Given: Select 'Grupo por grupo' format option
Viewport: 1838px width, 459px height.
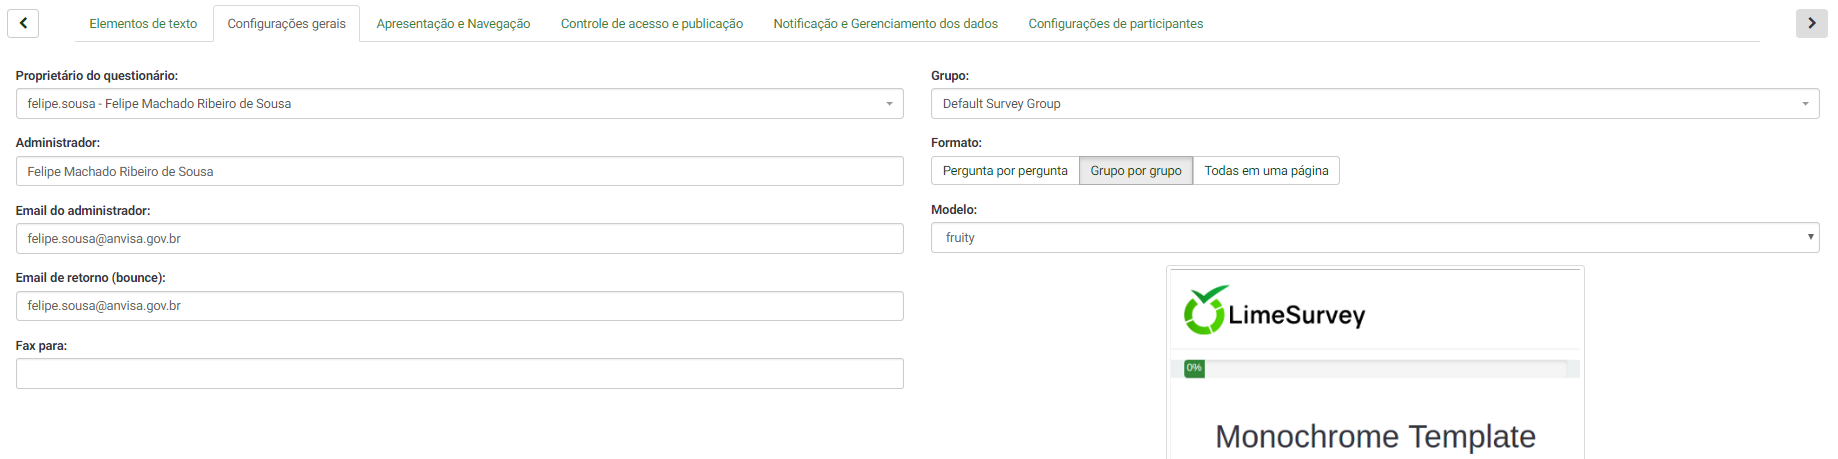Looking at the screenshot, I should click(1135, 171).
